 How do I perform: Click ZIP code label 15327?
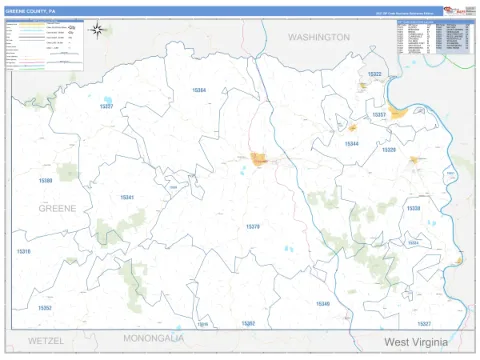point(424,324)
